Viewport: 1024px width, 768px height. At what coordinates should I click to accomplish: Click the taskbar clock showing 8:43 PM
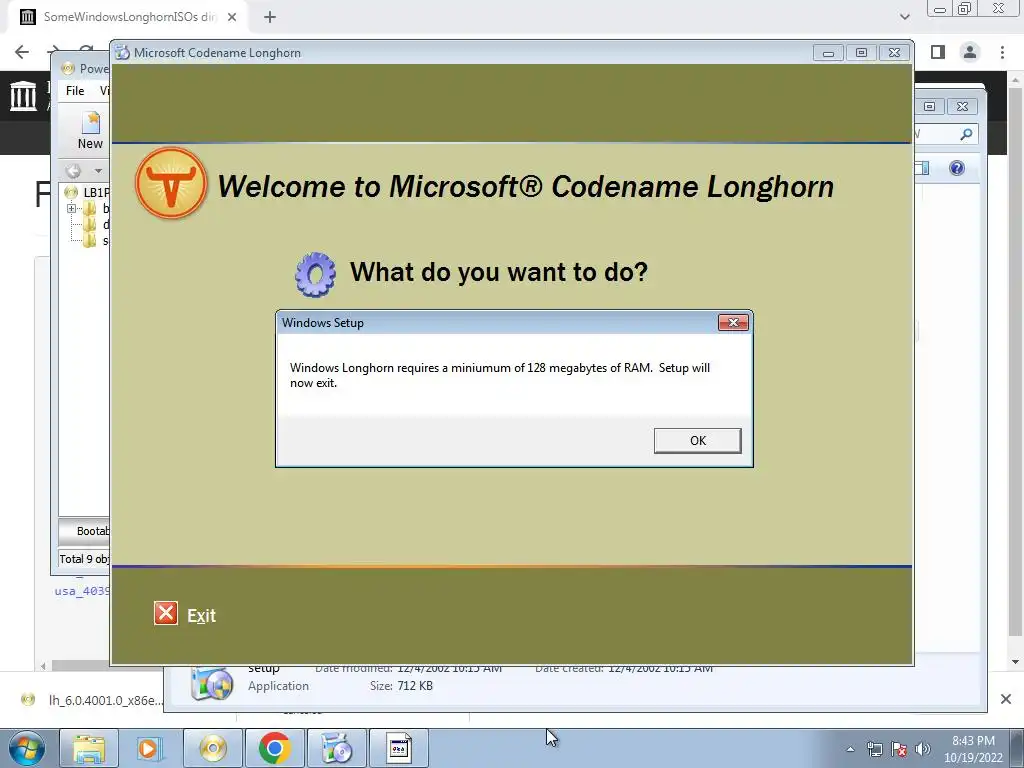[x=973, y=749]
